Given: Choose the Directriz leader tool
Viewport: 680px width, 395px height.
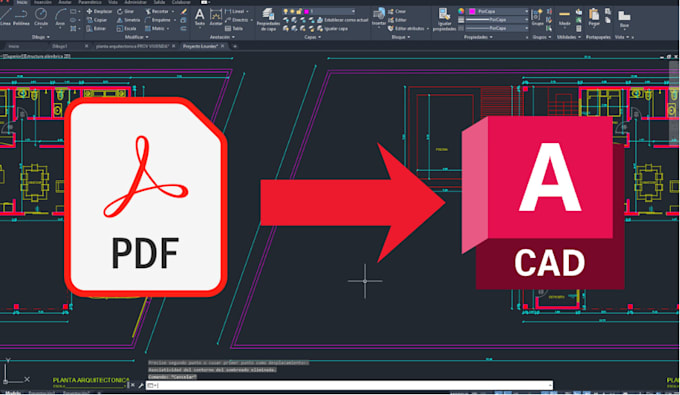Looking at the screenshot, I should [236, 20].
